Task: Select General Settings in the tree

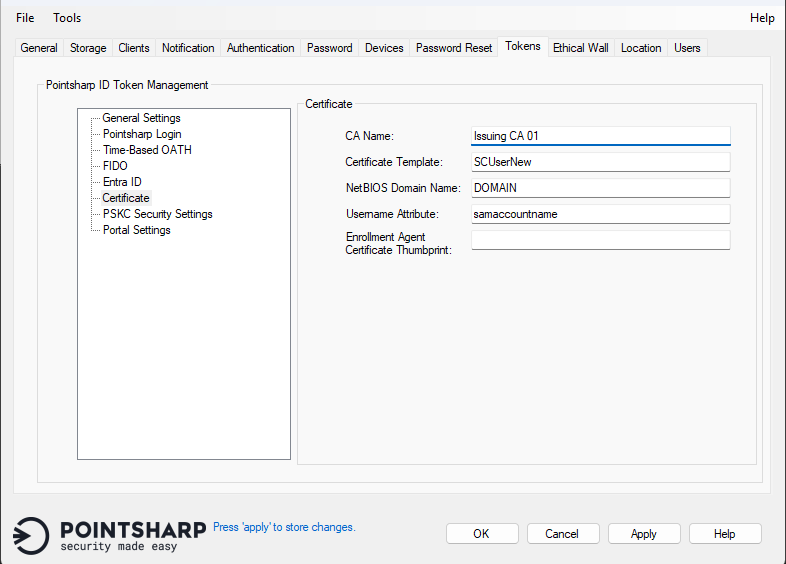Action: coord(141,118)
